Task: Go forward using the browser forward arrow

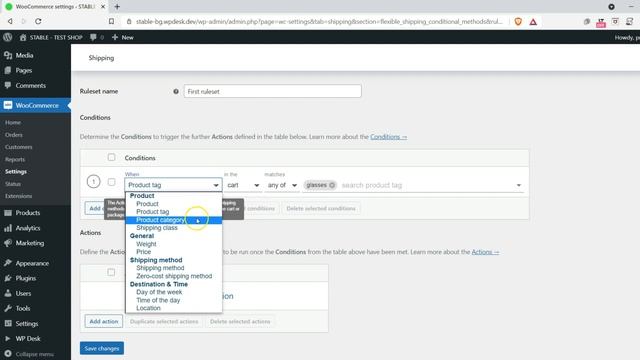Action: click(x=24, y=21)
